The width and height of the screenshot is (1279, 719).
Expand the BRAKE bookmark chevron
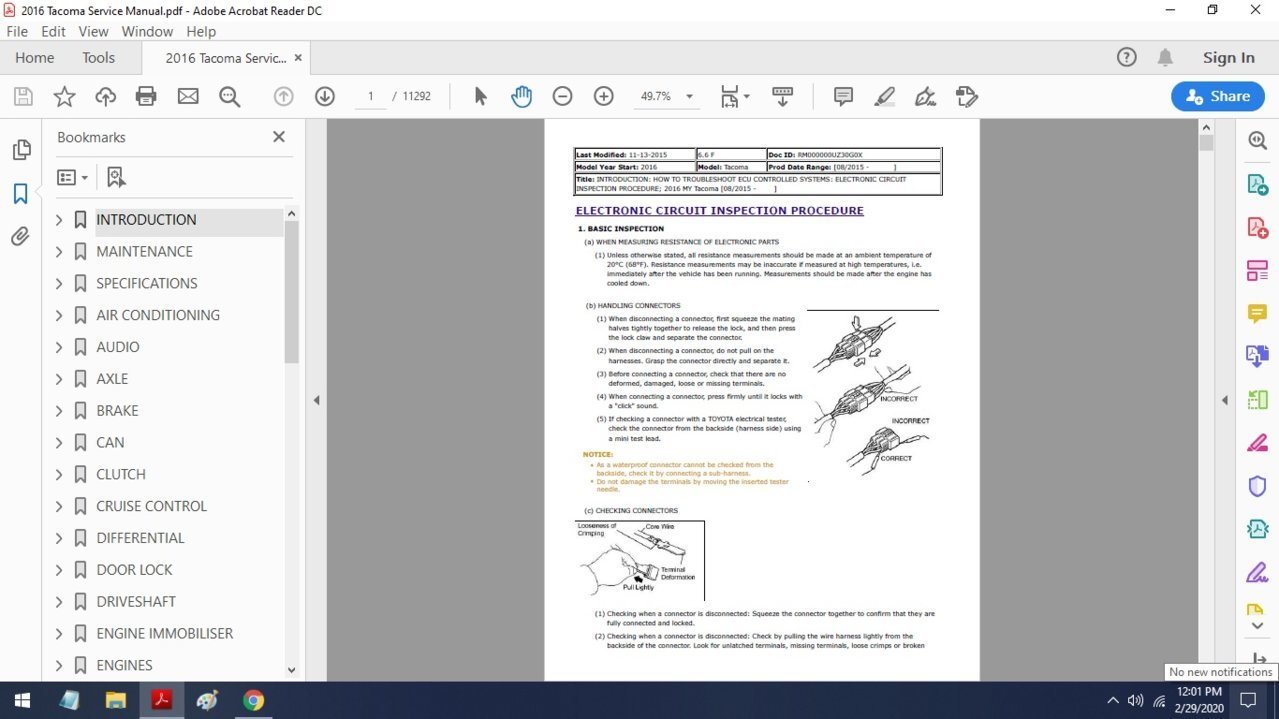tap(59, 410)
